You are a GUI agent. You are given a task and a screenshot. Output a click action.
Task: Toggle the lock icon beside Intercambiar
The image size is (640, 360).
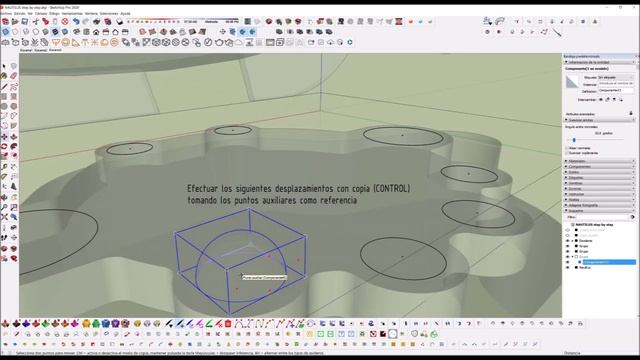coord(607,99)
